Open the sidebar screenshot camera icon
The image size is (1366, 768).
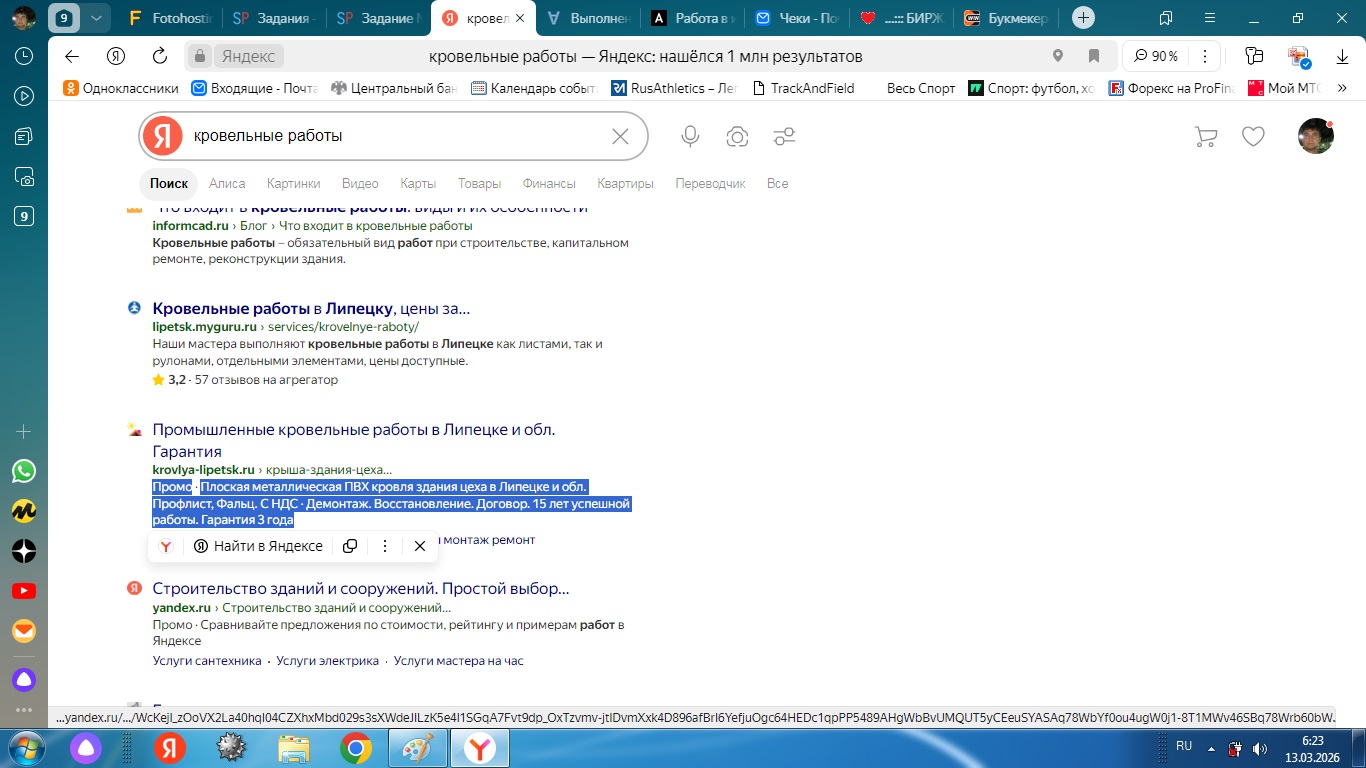click(24, 177)
